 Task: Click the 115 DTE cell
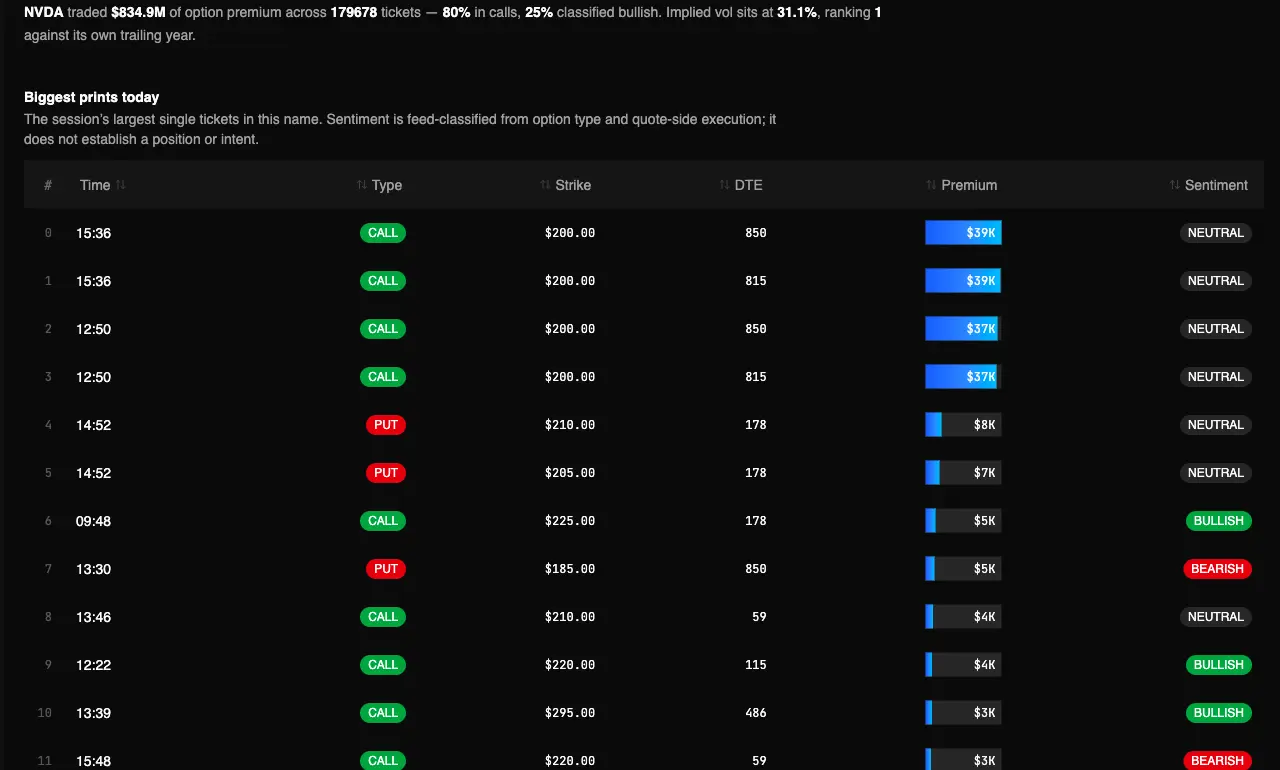(x=756, y=665)
